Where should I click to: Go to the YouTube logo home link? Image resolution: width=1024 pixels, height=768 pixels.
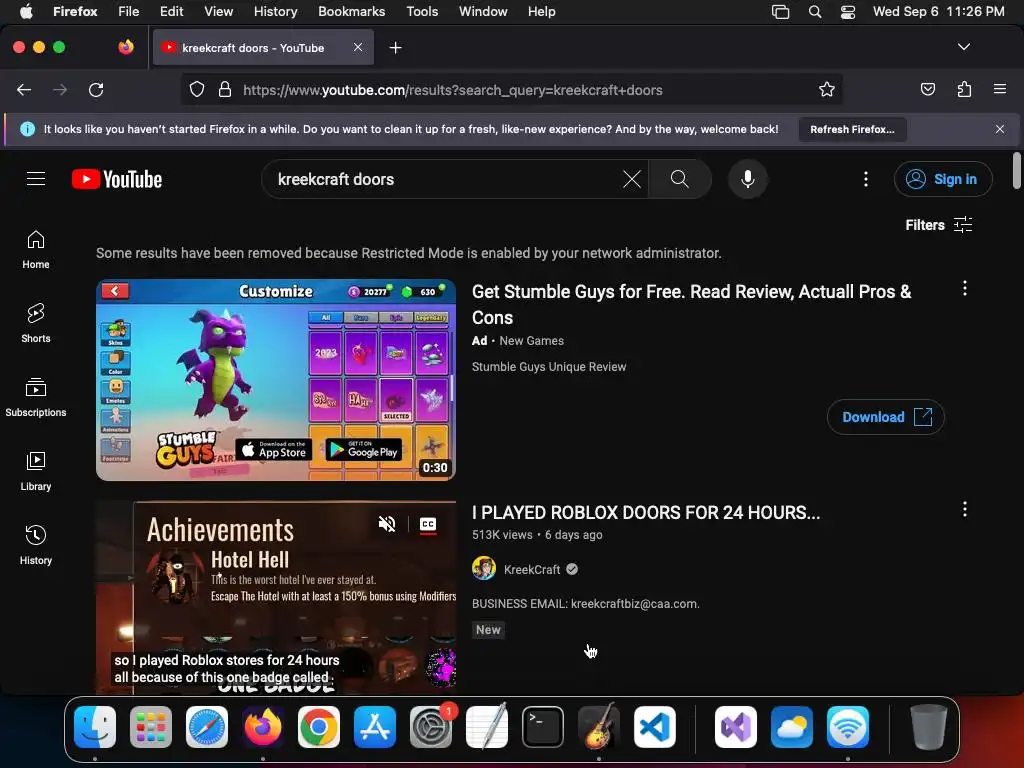click(117, 179)
